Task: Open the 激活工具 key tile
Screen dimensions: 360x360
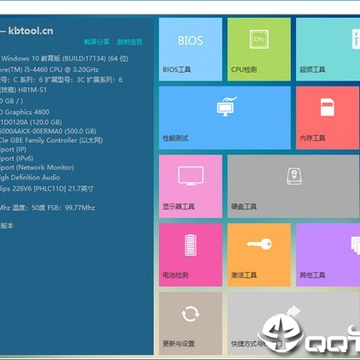Action: pos(259,255)
